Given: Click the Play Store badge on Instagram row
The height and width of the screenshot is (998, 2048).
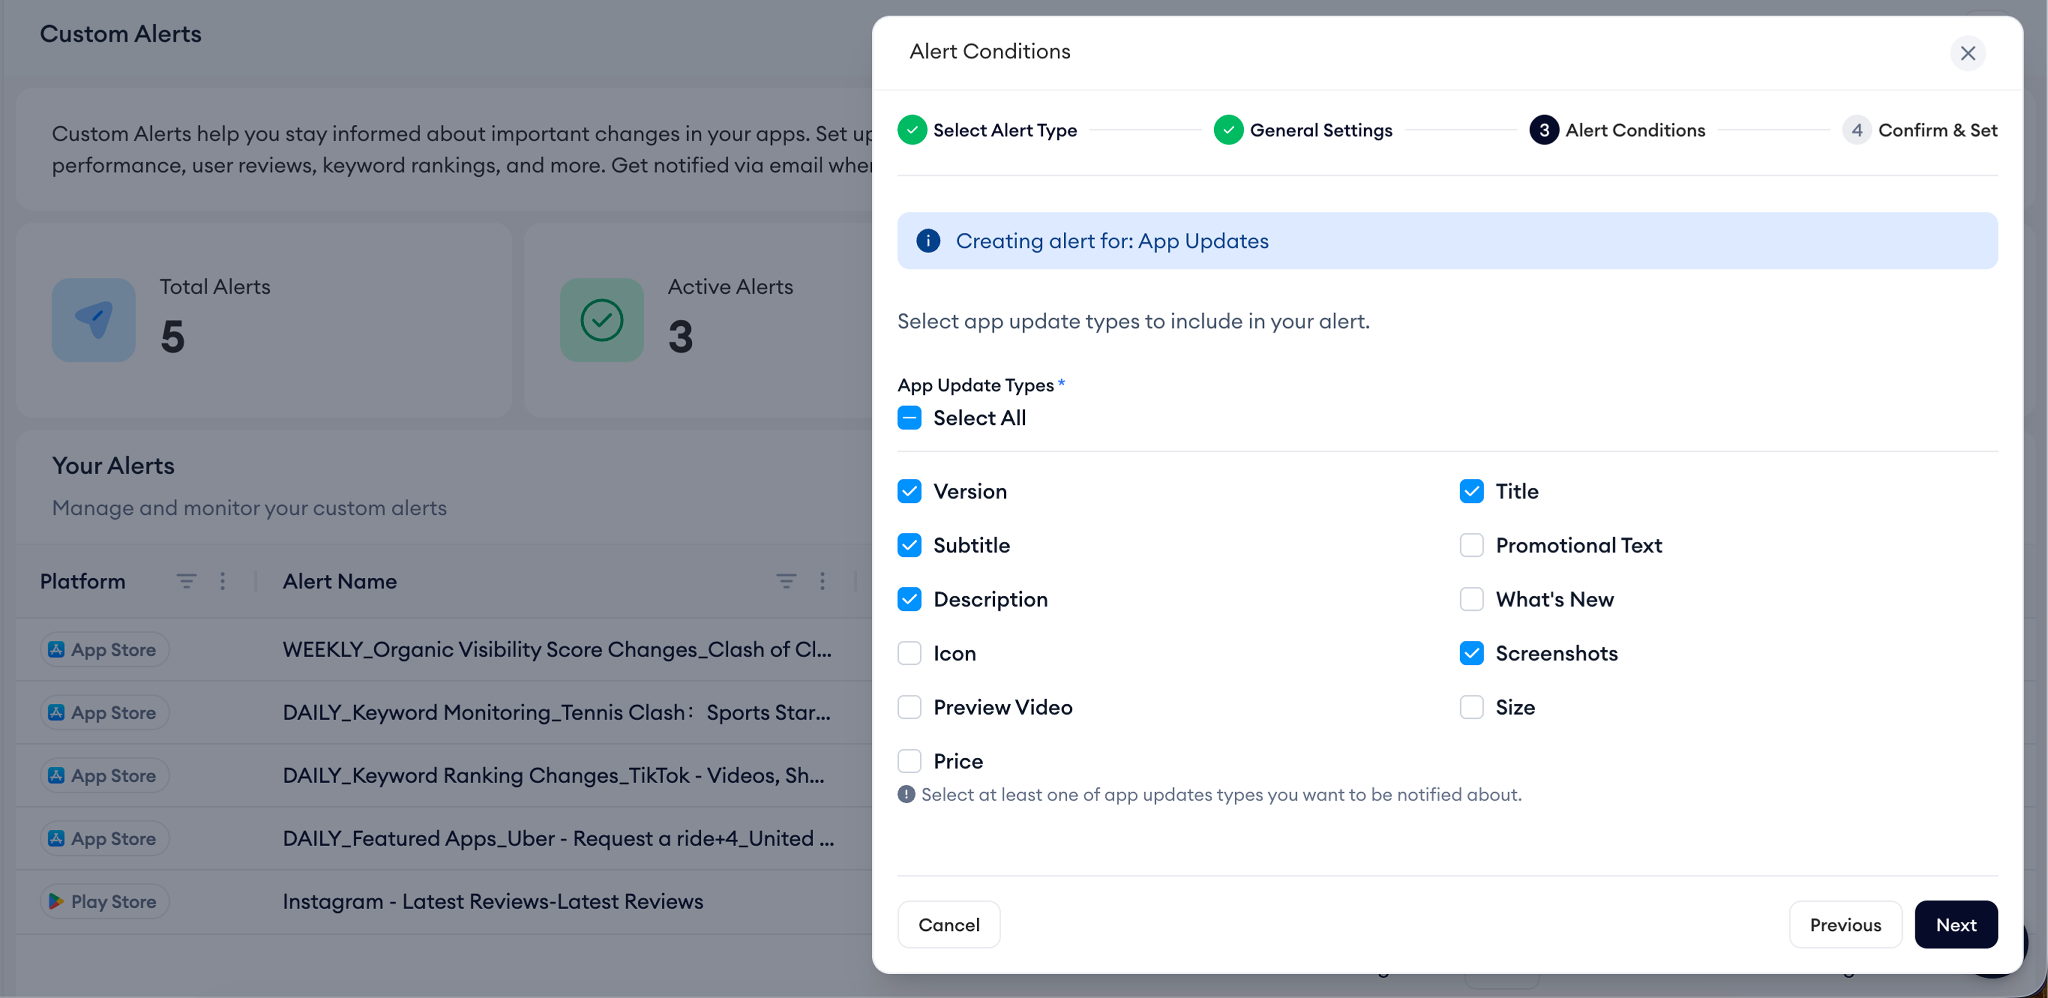Looking at the screenshot, I should [x=105, y=902].
